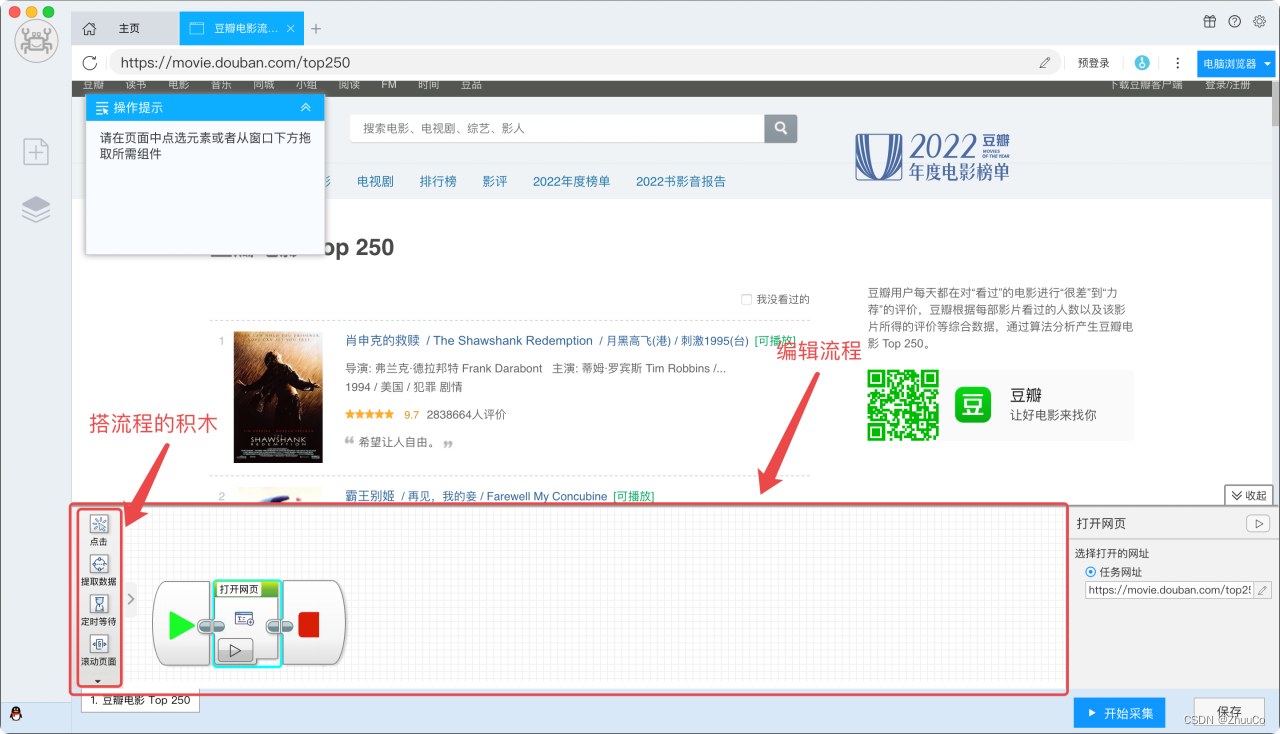Click the task URL input field
This screenshot has height=734, width=1280.
click(1169, 590)
